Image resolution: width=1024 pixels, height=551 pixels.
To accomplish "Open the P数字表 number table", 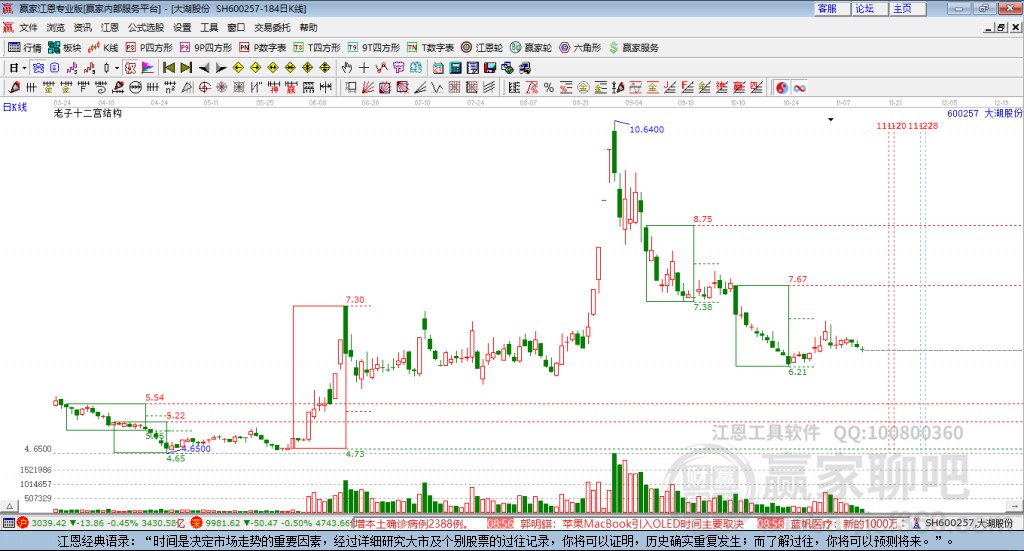I will pos(262,48).
